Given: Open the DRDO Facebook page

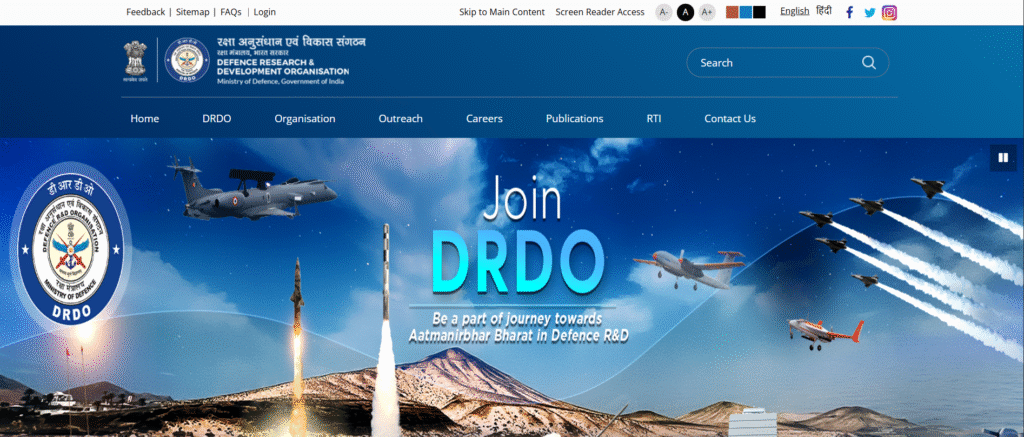Looking at the screenshot, I should (x=849, y=12).
